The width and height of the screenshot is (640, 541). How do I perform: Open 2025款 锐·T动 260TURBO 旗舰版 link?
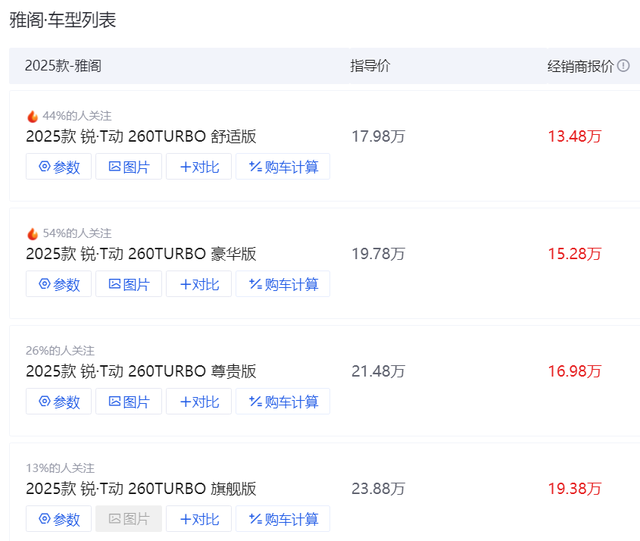click(x=141, y=489)
